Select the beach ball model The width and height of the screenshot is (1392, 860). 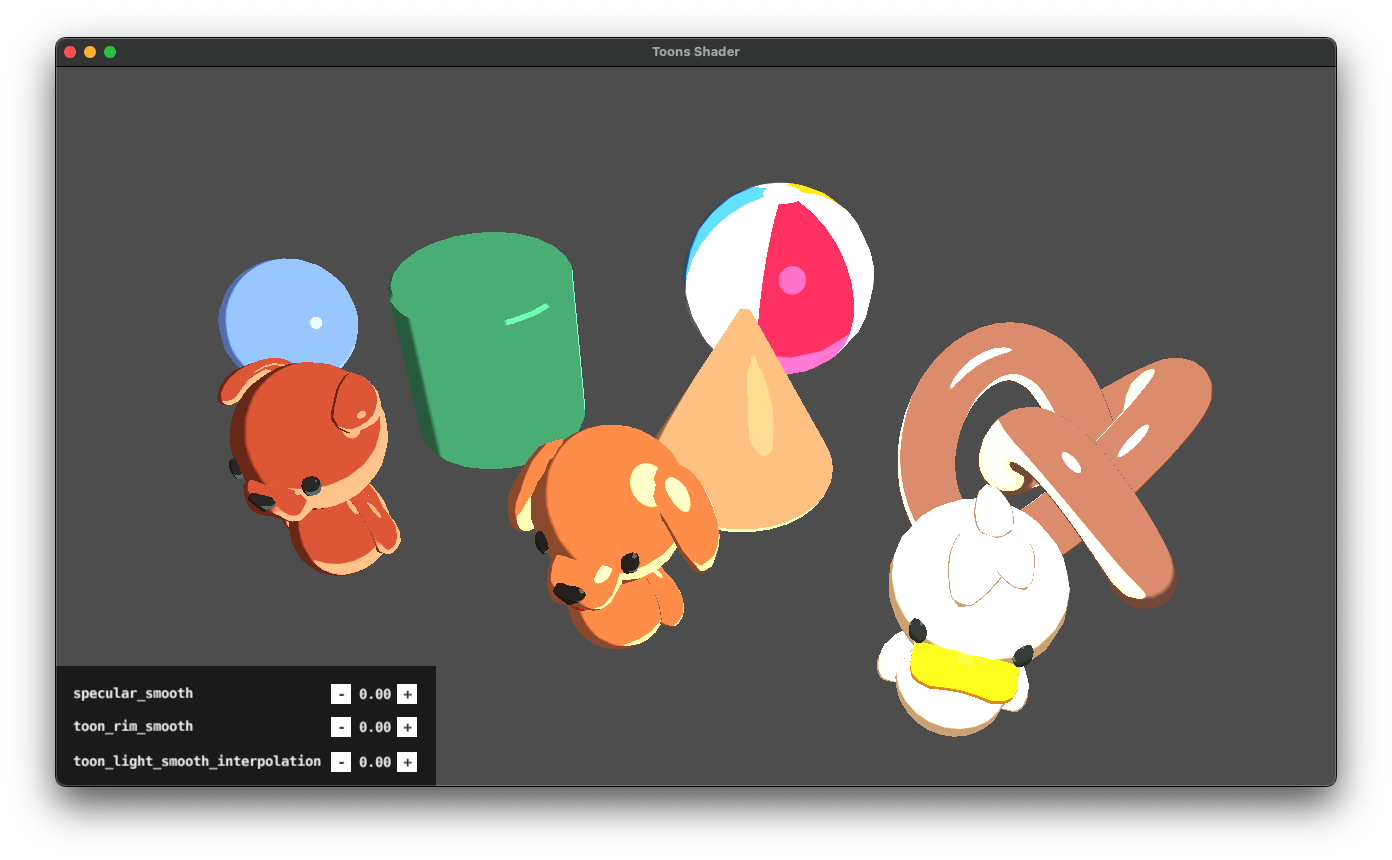(780, 270)
